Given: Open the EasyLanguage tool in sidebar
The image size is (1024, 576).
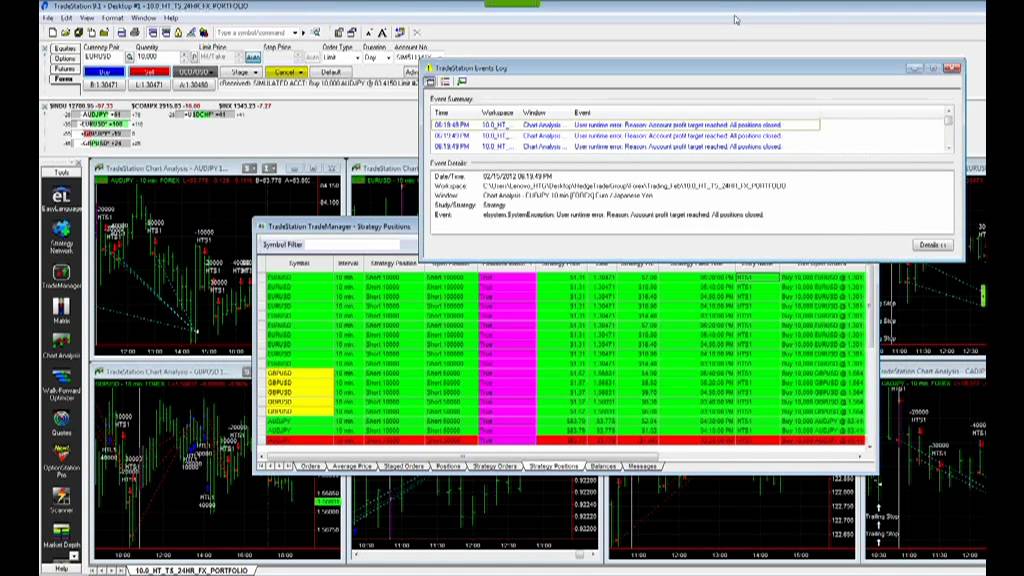Looking at the screenshot, I should [61, 199].
